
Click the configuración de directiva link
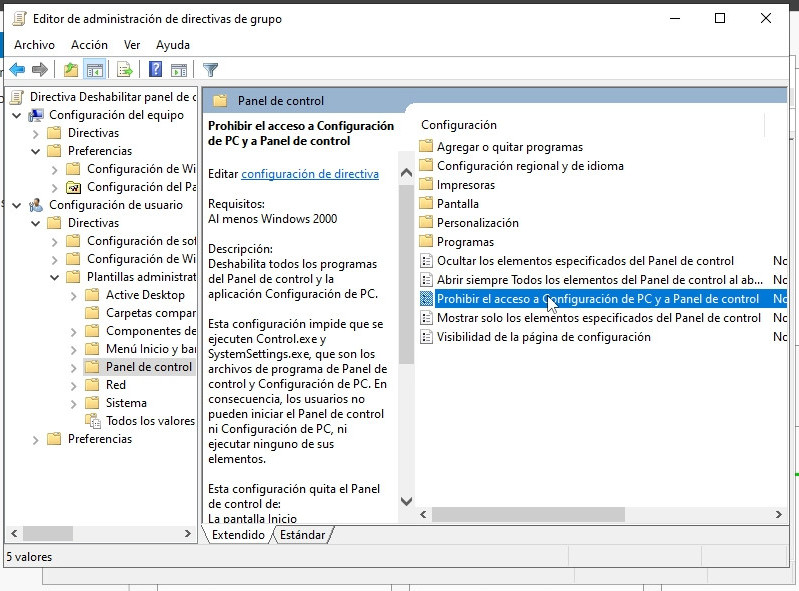coord(310,174)
